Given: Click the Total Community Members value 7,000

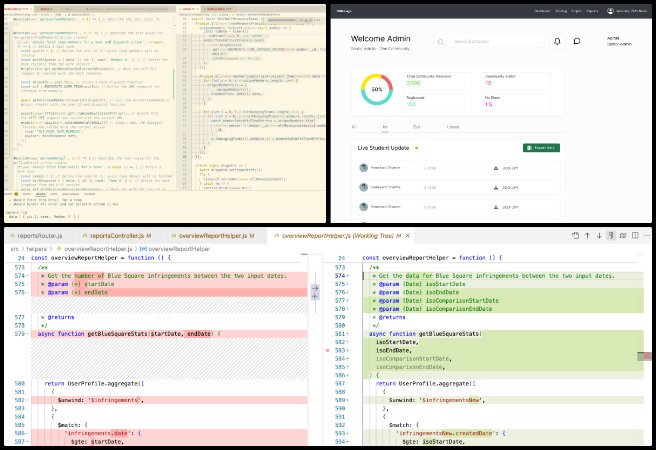Looking at the screenshot, I should click(x=413, y=83).
